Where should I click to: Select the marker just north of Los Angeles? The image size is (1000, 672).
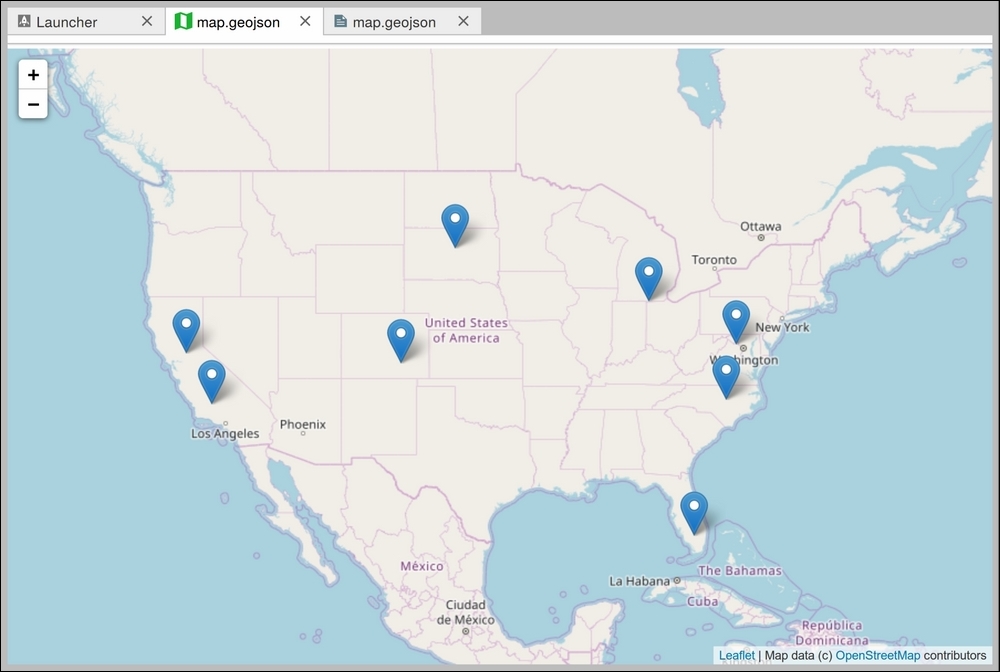[212, 381]
